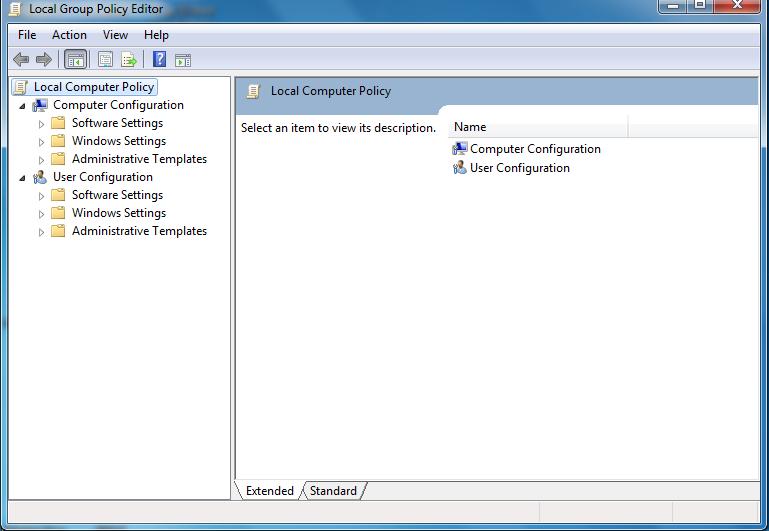The width and height of the screenshot is (769, 531).
Task: Open the Properties toolbar icon
Action: [x=105, y=60]
